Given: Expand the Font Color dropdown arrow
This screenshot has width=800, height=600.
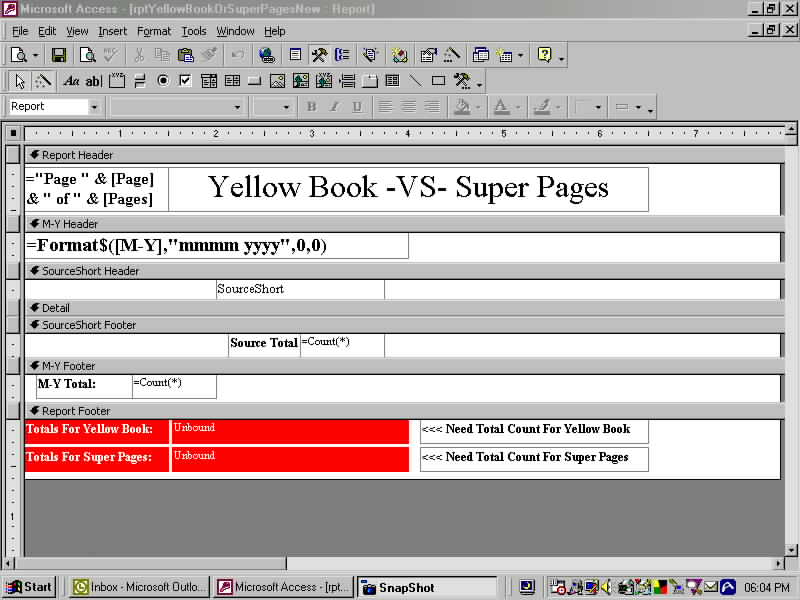Looking at the screenshot, I should (518, 107).
